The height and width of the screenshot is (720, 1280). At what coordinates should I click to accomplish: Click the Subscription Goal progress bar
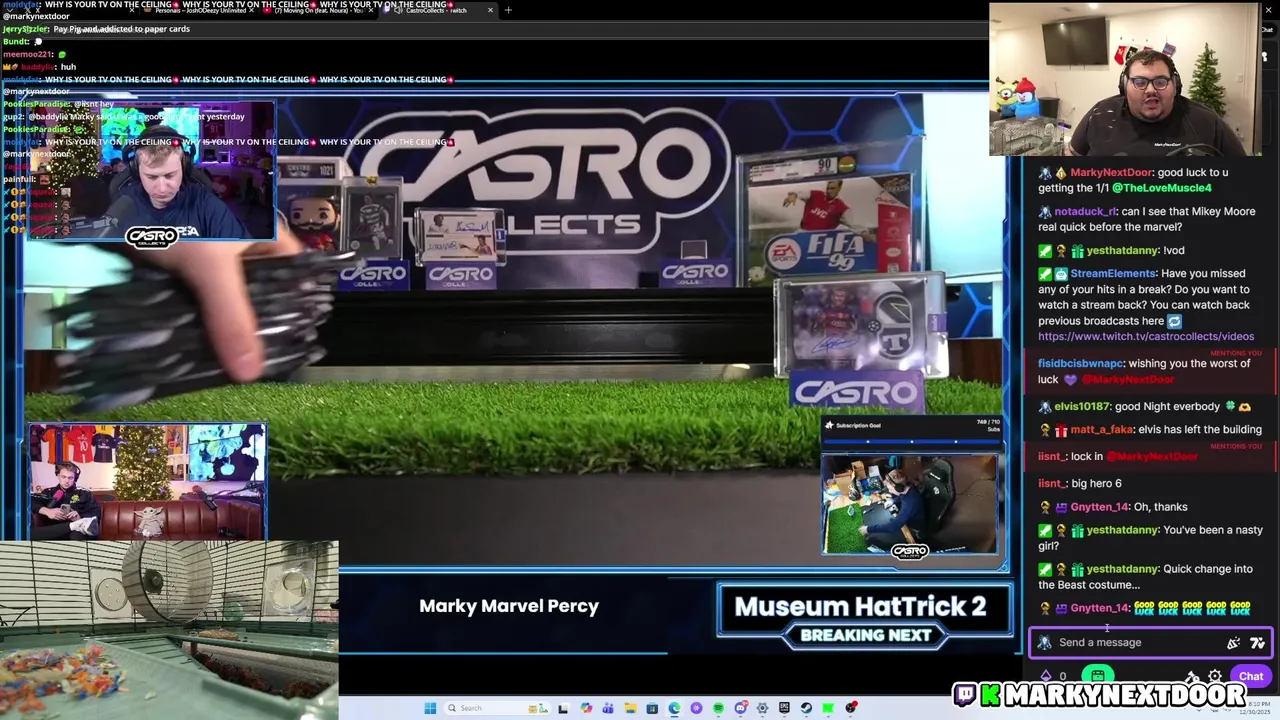pos(910,441)
